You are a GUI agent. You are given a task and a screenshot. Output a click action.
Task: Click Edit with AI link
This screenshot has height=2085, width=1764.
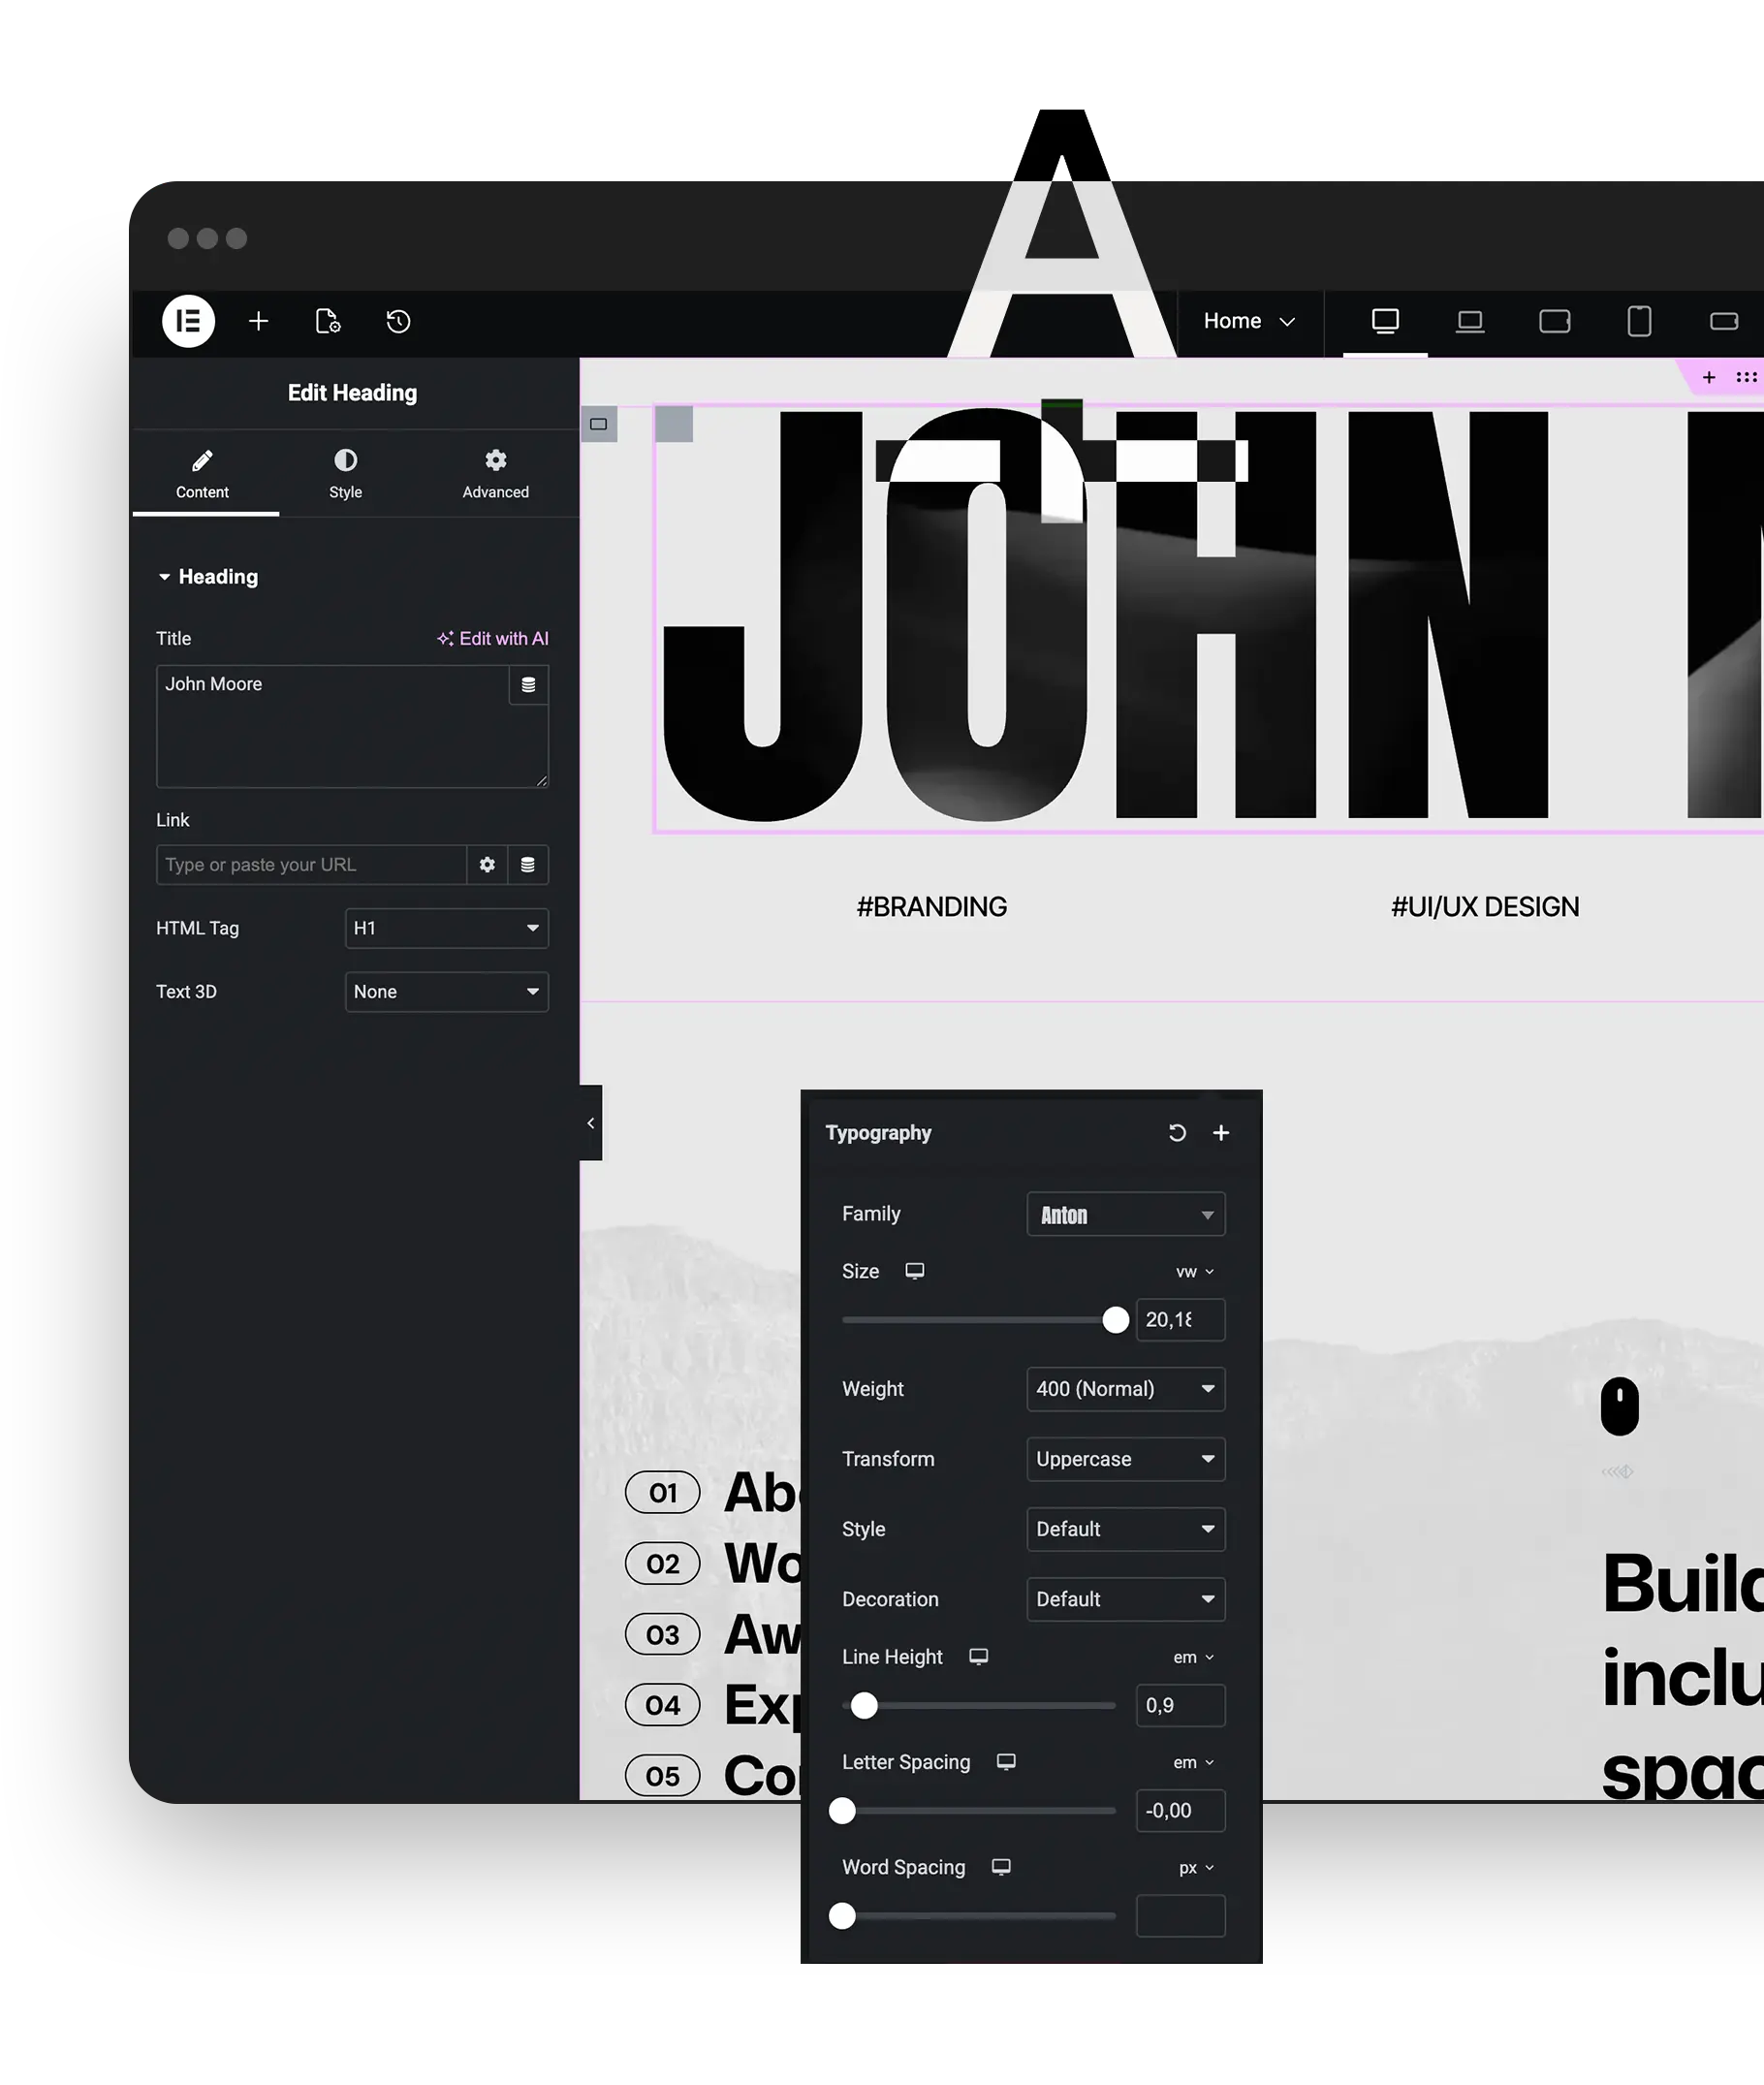point(493,638)
